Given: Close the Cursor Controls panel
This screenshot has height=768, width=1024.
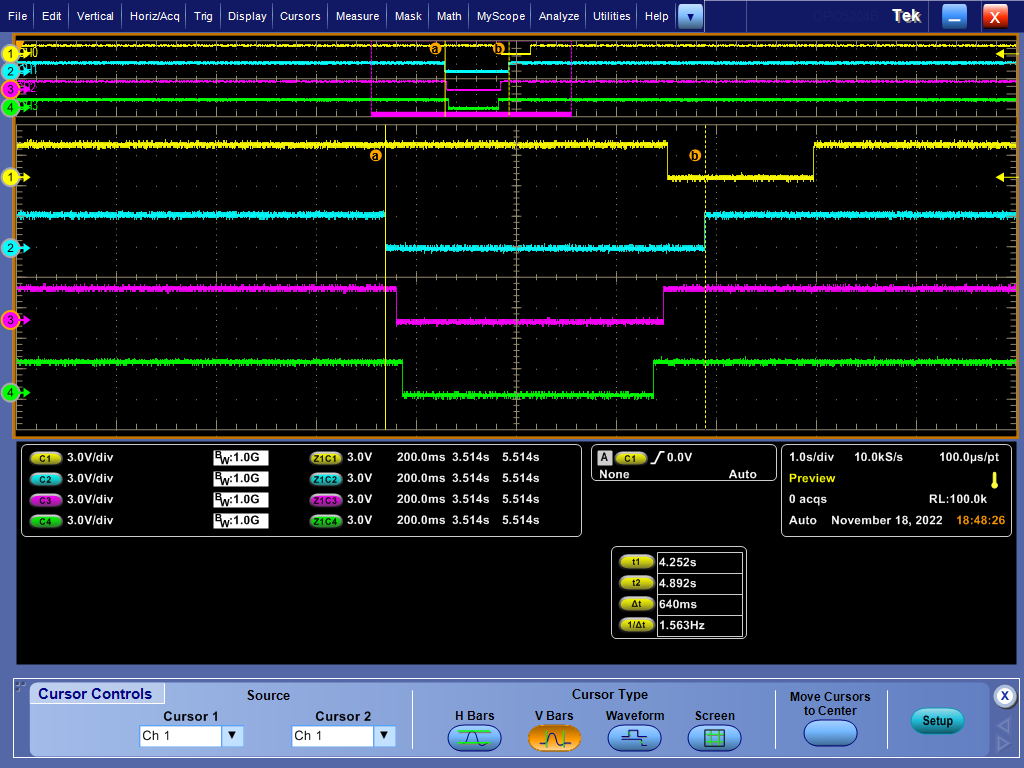Looking at the screenshot, I should tap(1005, 696).
